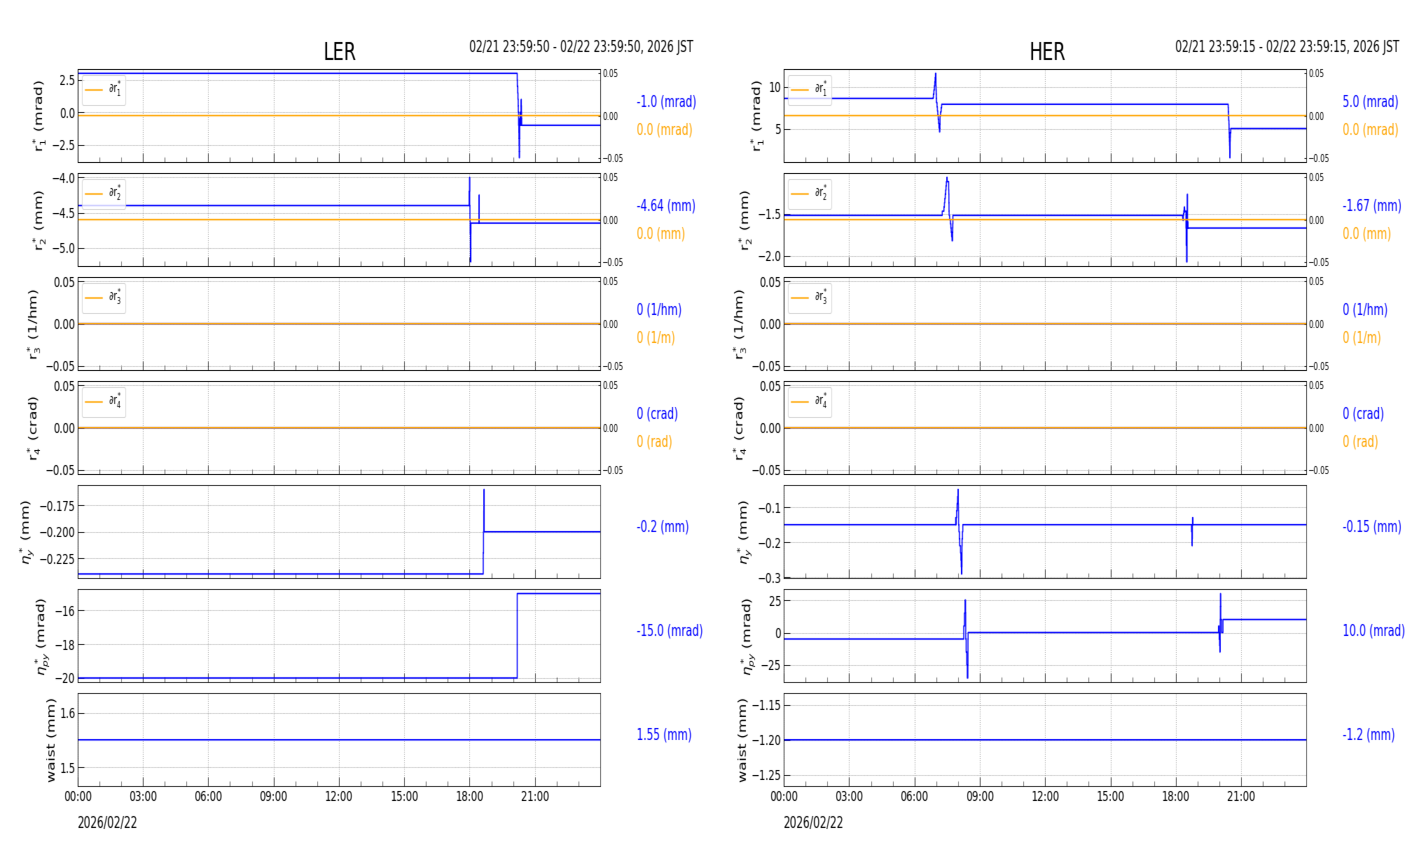The width and height of the screenshot is (1412, 864).
Task: Select the HER time range ending 23:59:15
Action: tap(1287, 47)
